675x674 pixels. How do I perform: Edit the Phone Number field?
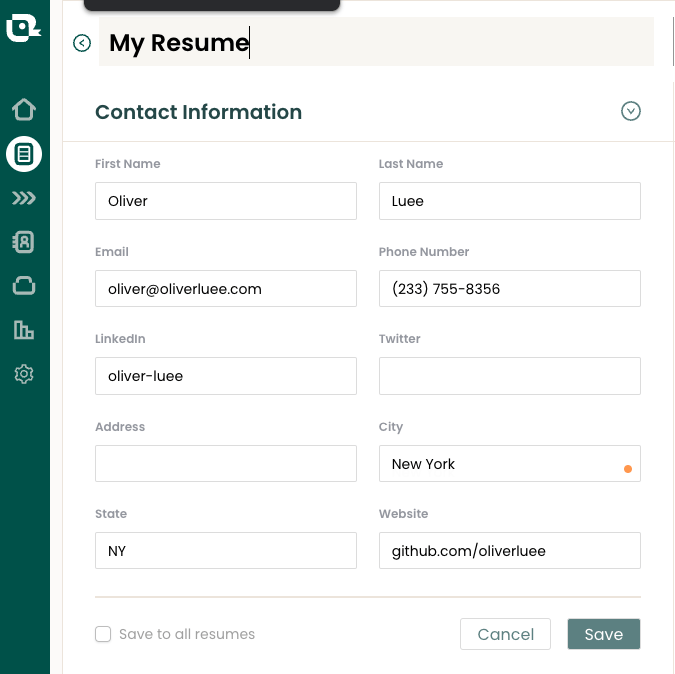510,289
